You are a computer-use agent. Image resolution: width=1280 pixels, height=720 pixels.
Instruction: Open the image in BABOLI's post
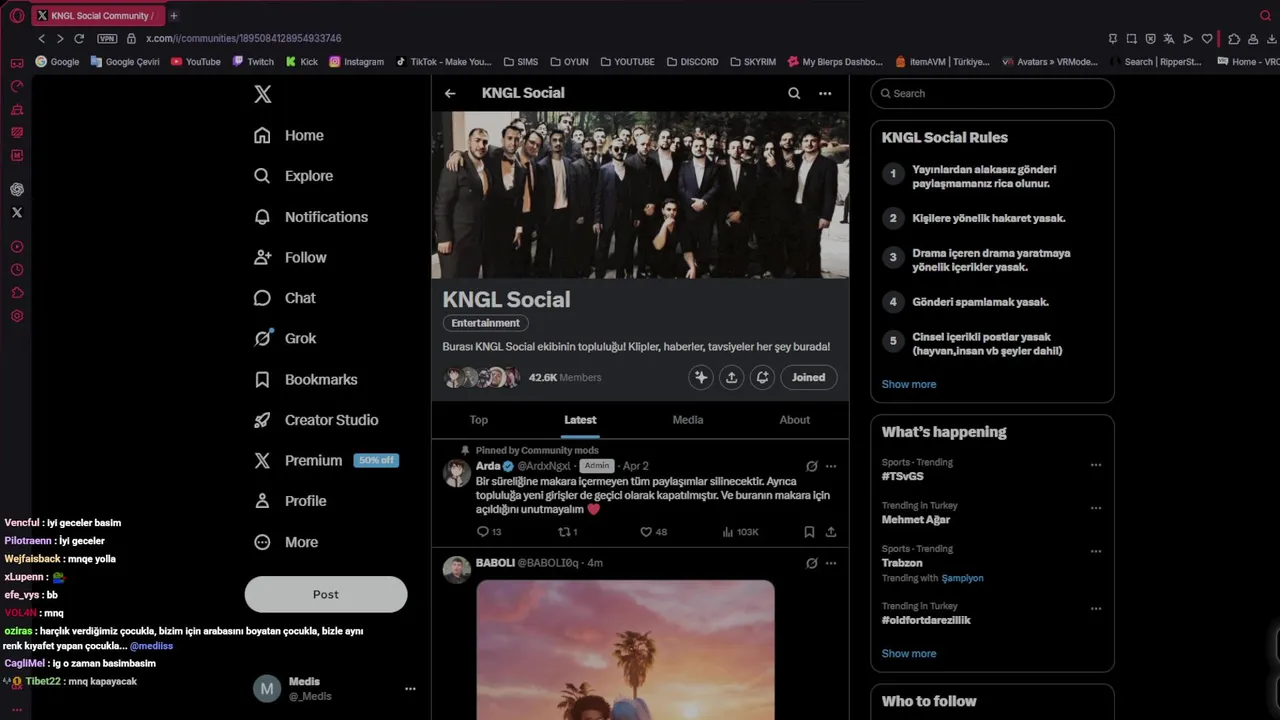[625, 650]
